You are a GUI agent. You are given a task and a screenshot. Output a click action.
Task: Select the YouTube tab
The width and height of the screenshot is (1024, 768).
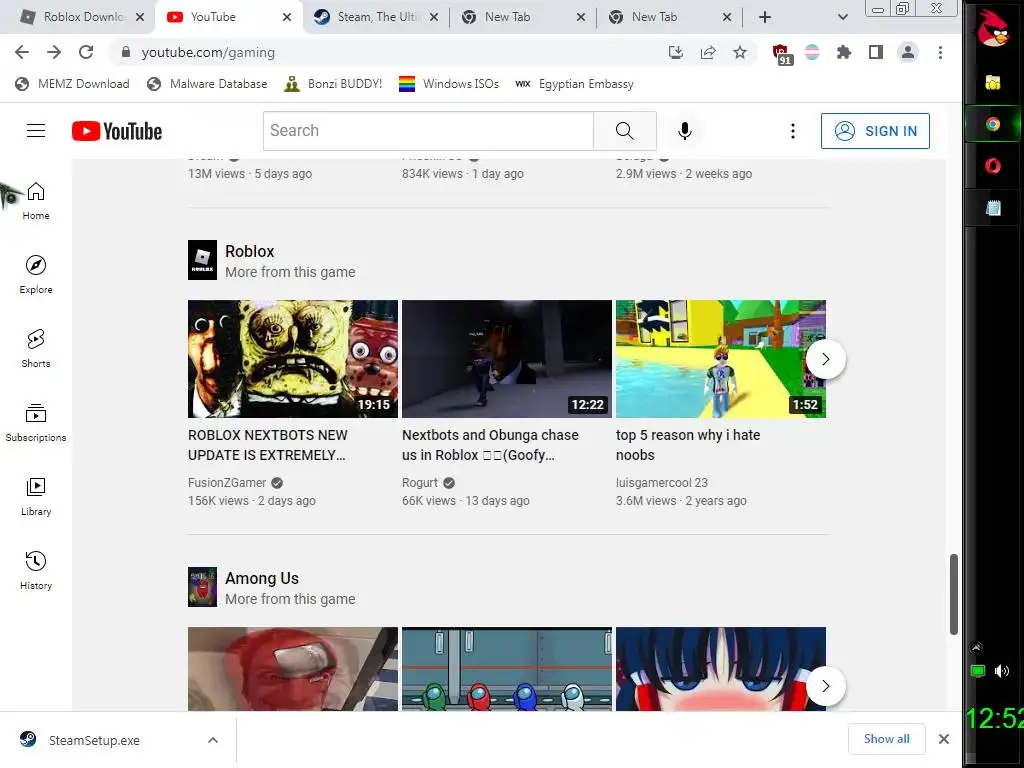[229, 17]
